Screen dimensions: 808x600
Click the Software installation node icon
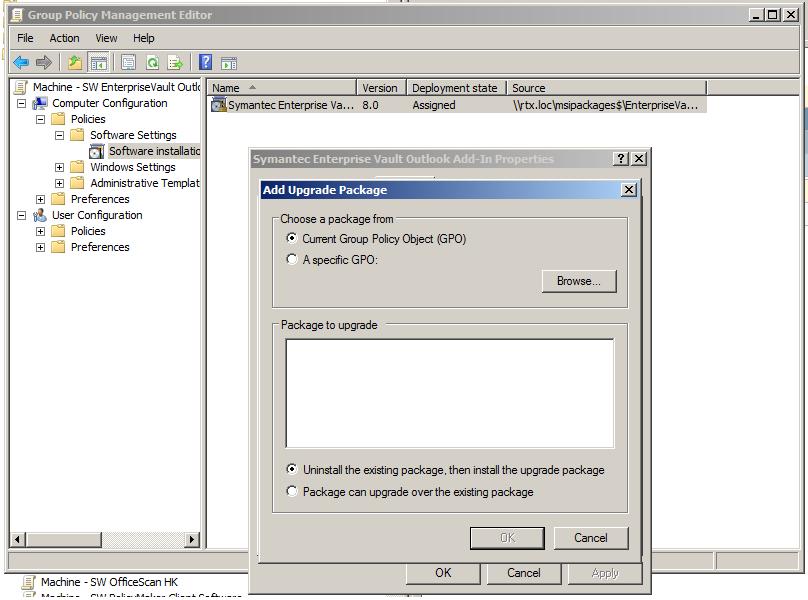point(96,151)
